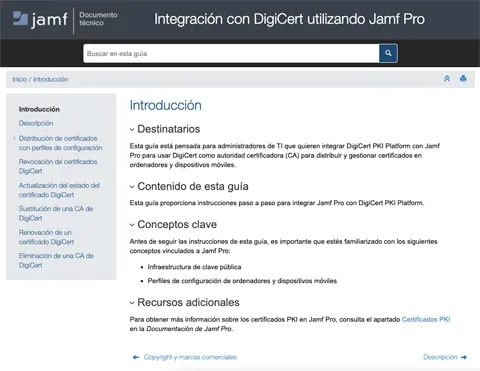Click the magnifying glass search button
Screen dimensions: 480x371
tap(388, 53)
